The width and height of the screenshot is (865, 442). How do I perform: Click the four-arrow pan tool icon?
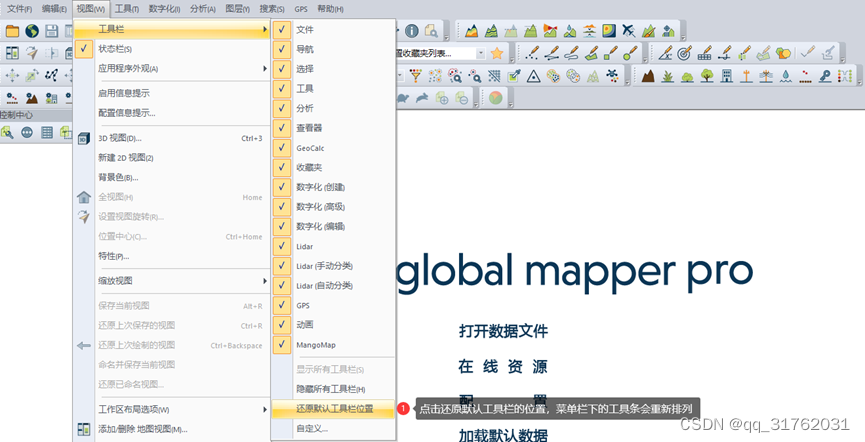point(12,75)
